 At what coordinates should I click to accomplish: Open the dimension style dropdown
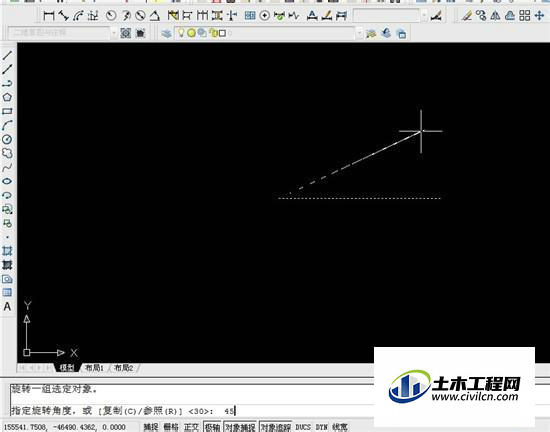424,16
